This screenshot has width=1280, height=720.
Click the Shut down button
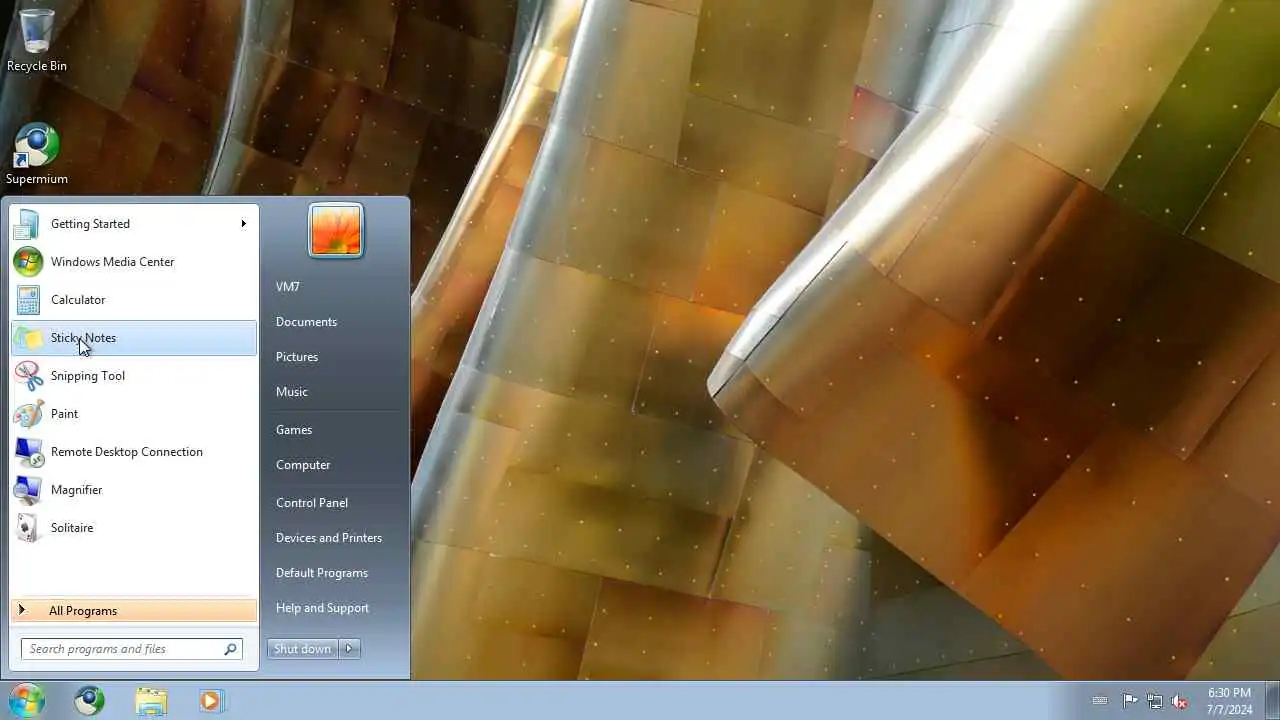tap(303, 649)
